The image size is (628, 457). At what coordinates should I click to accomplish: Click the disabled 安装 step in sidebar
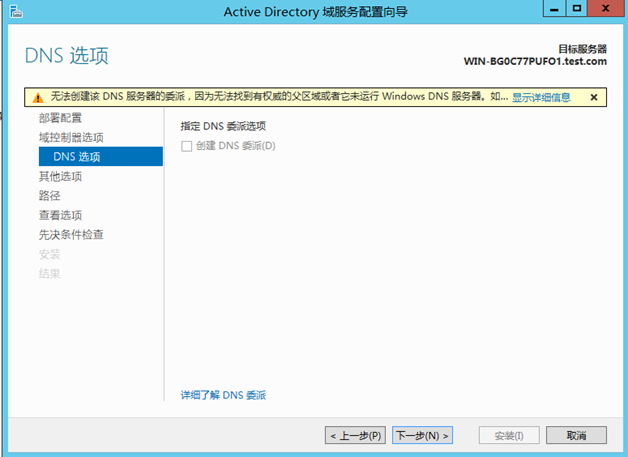pyautogui.click(x=49, y=254)
